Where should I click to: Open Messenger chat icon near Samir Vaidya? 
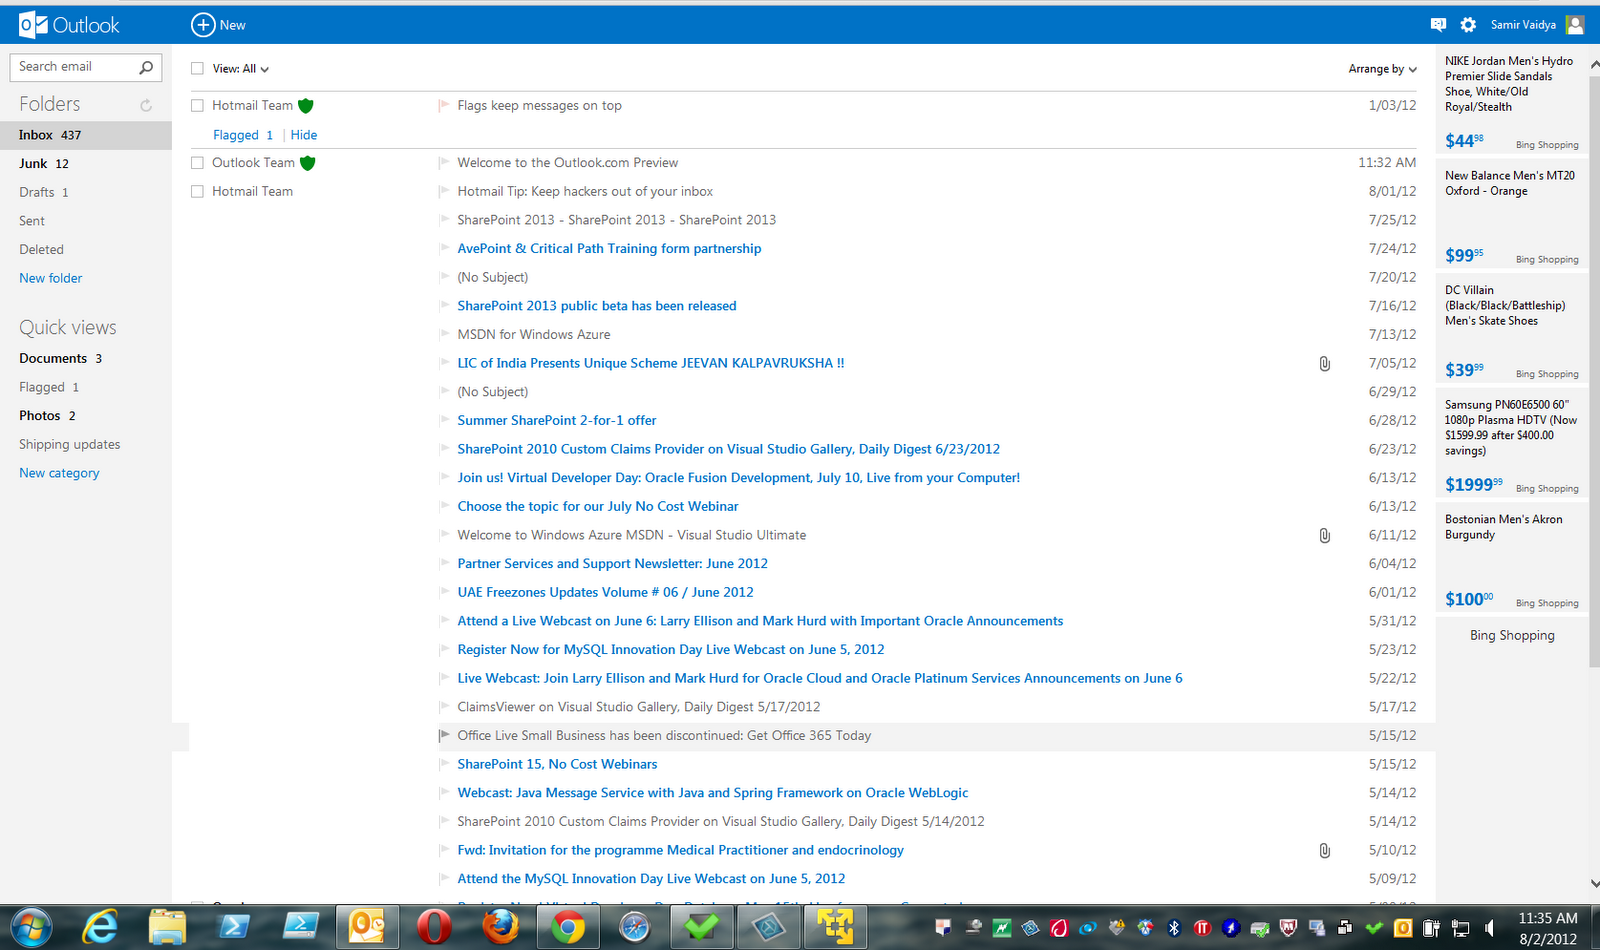[1438, 23]
